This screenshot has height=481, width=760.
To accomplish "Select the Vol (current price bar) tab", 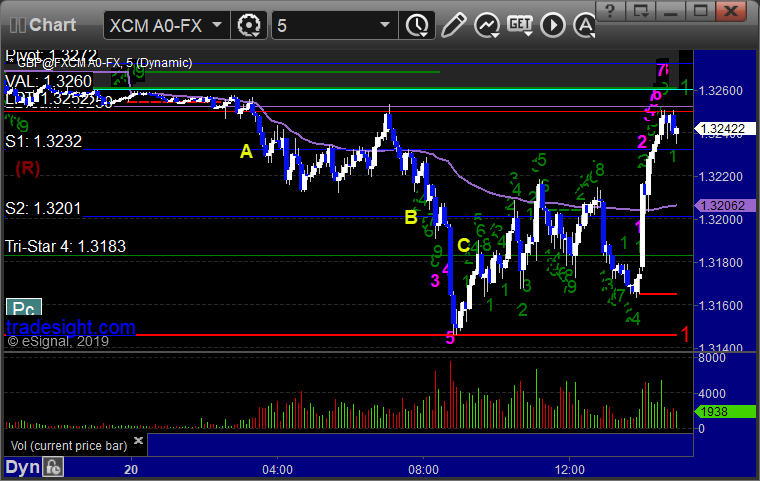I will (x=69, y=446).
